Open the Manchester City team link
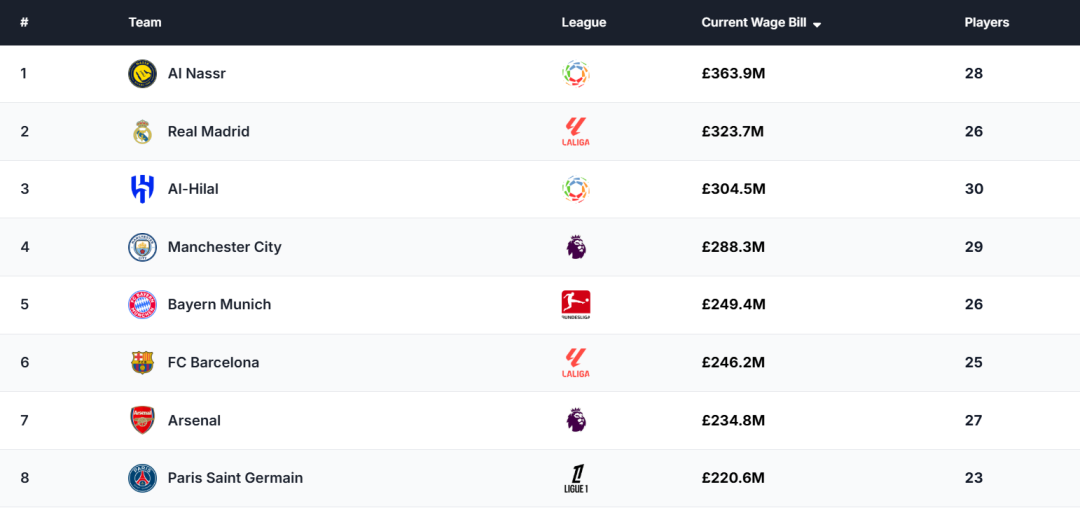The width and height of the screenshot is (1080, 508). (x=225, y=247)
